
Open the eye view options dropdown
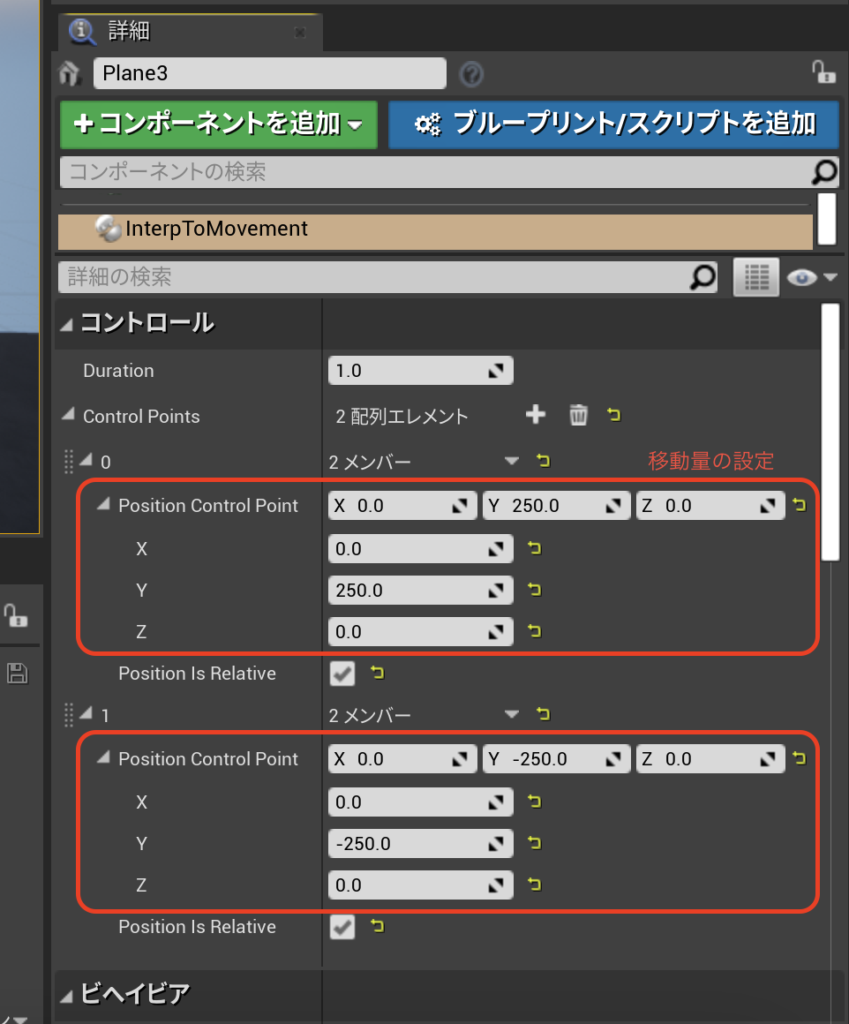[x=810, y=277]
